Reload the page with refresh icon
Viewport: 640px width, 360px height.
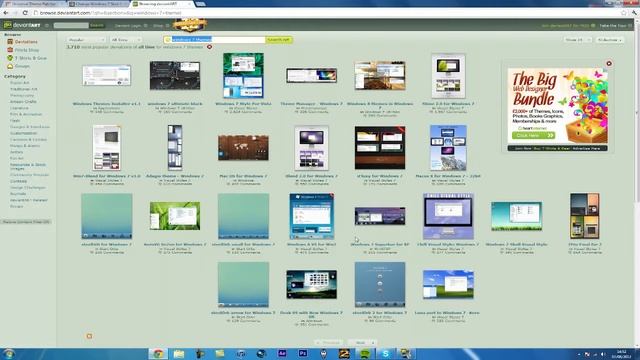click(25, 13)
